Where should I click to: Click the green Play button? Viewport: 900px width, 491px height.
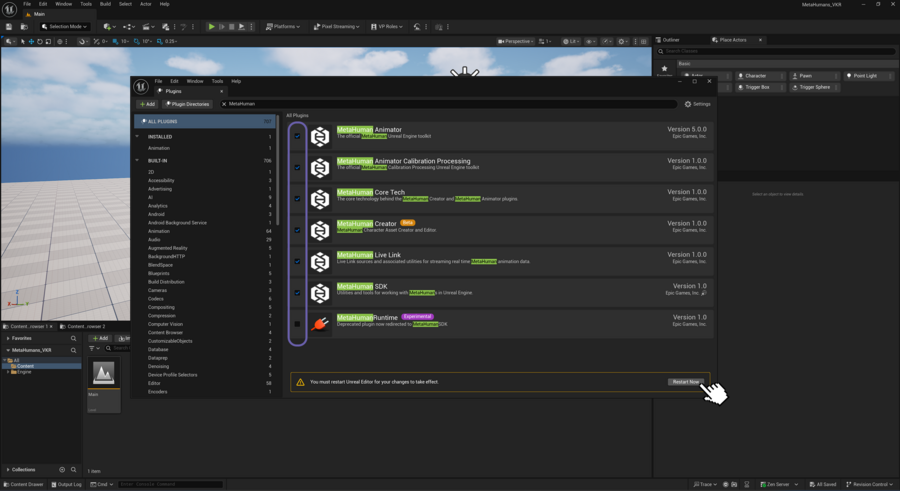(x=211, y=26)
